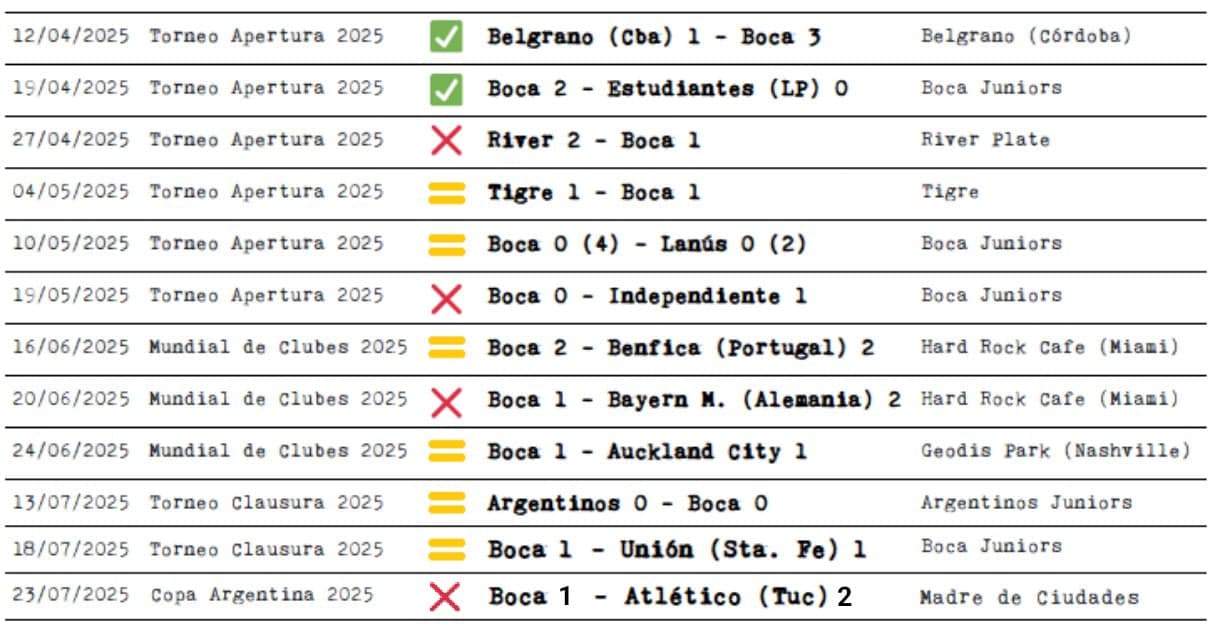This screenshot has width=1220, height=629.
Task: Click yellow draw icon for Argentinos 0 - Boca 0
Action: click(x=446, y=503)
